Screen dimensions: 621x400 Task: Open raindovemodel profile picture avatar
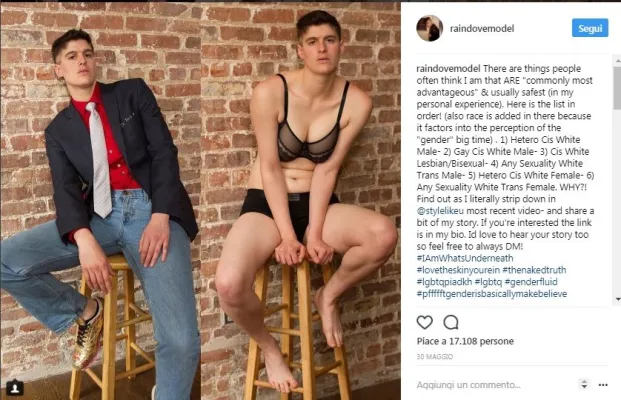pyautogui.click(x=429, y=28)
